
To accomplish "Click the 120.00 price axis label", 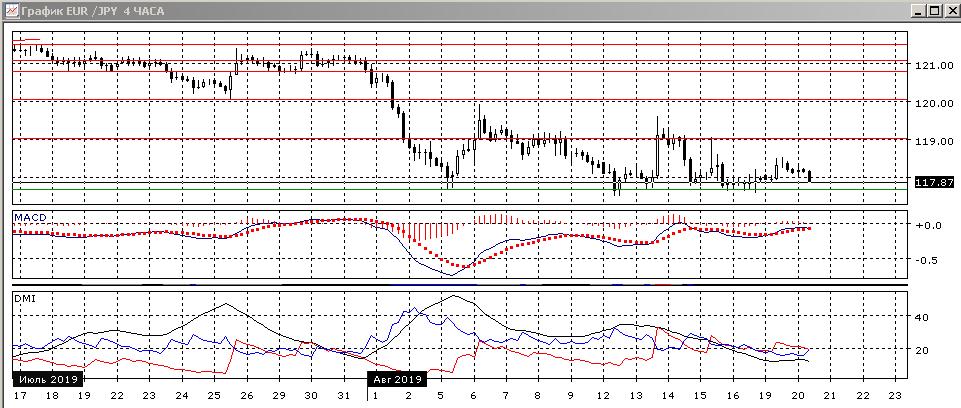I will click(933, 103).
